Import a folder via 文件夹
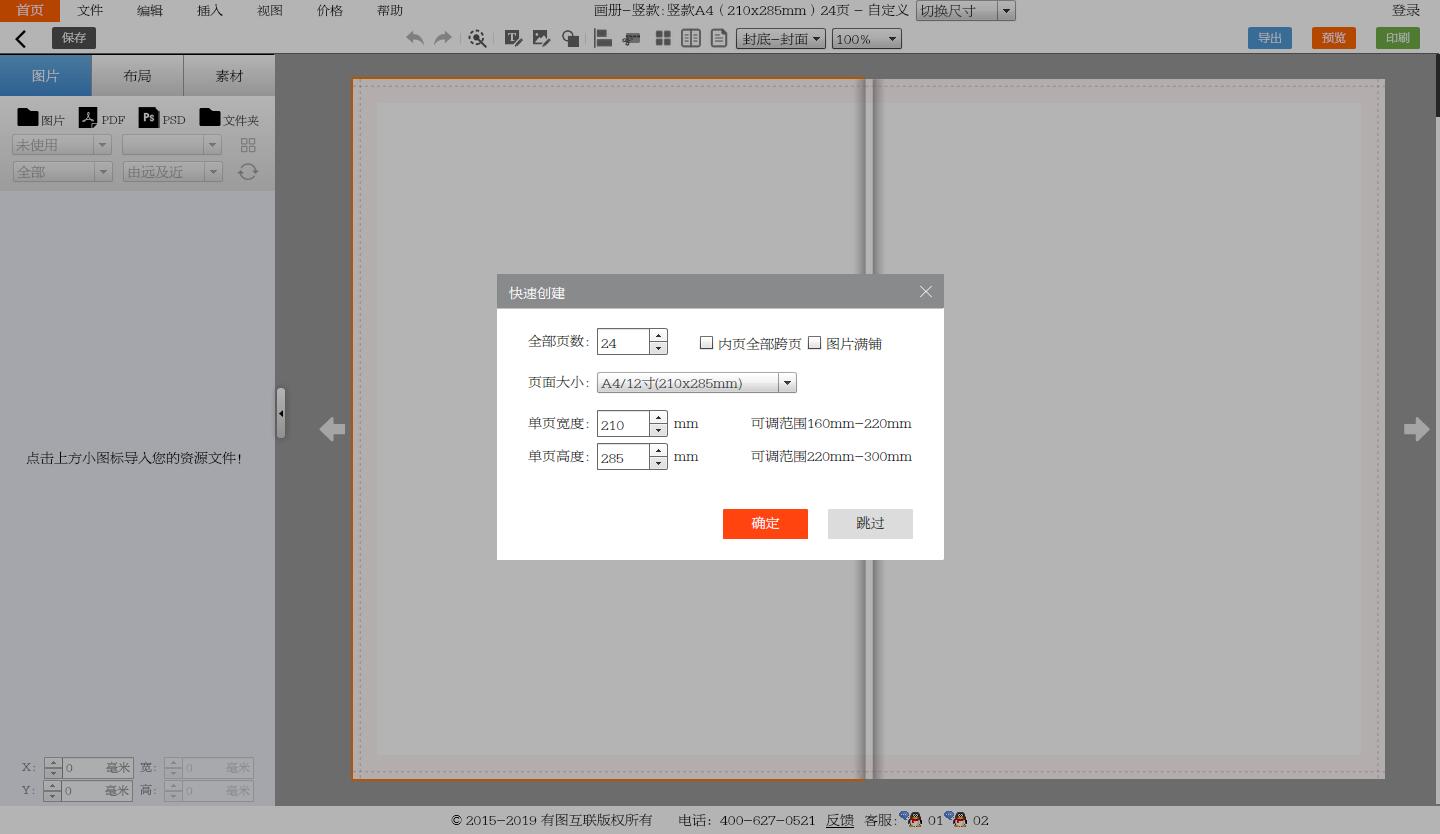Viewport: 1440px width, 834px height. point(210,117)
